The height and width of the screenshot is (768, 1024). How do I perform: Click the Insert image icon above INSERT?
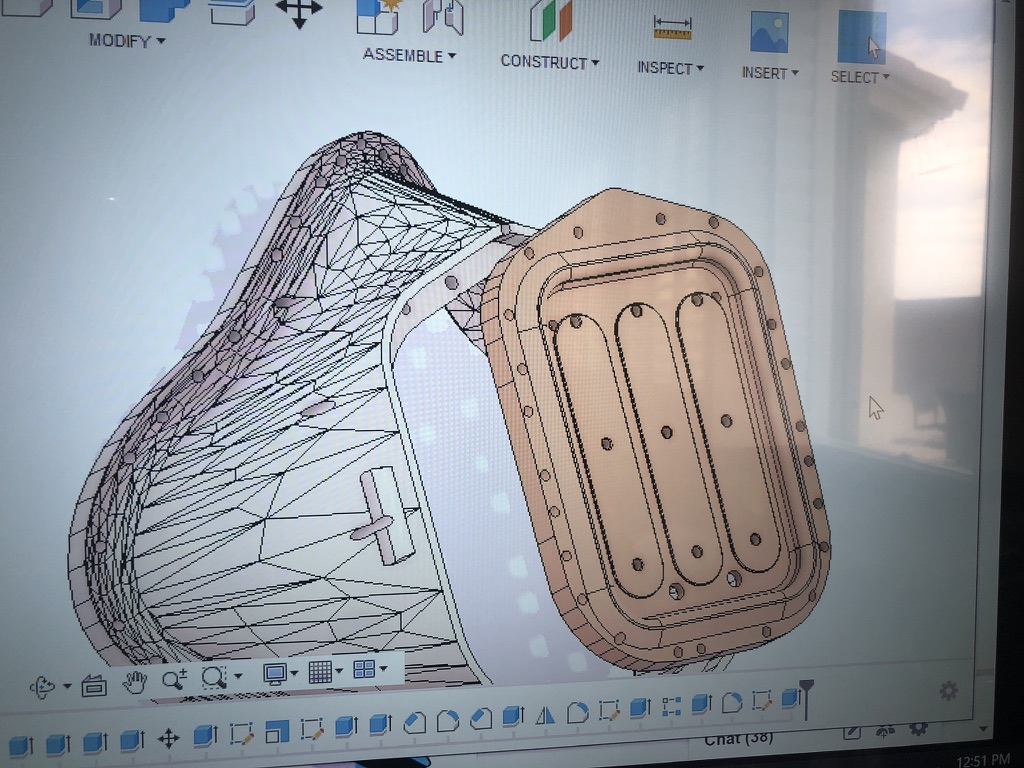tap(769, 32)
